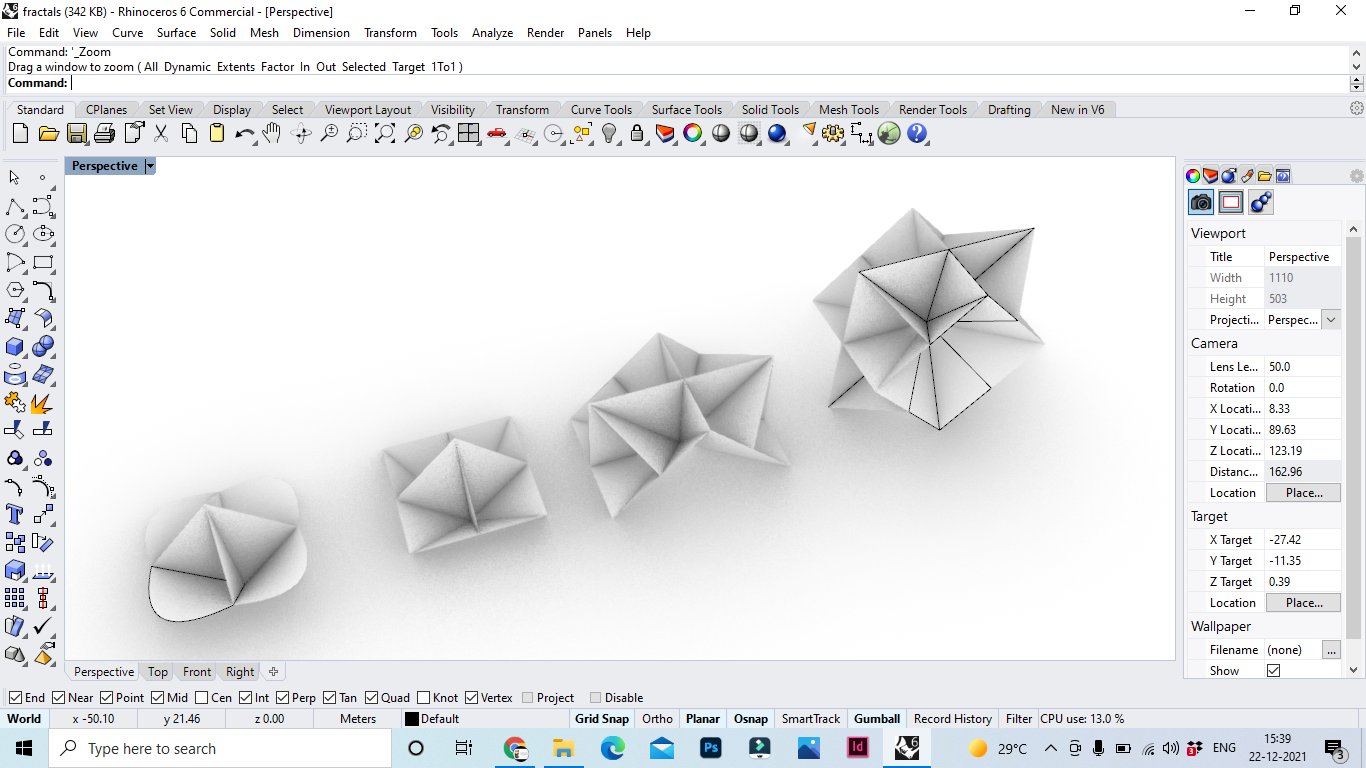Open the Surface menu
Screen dimensions: 1366x768
176,33
